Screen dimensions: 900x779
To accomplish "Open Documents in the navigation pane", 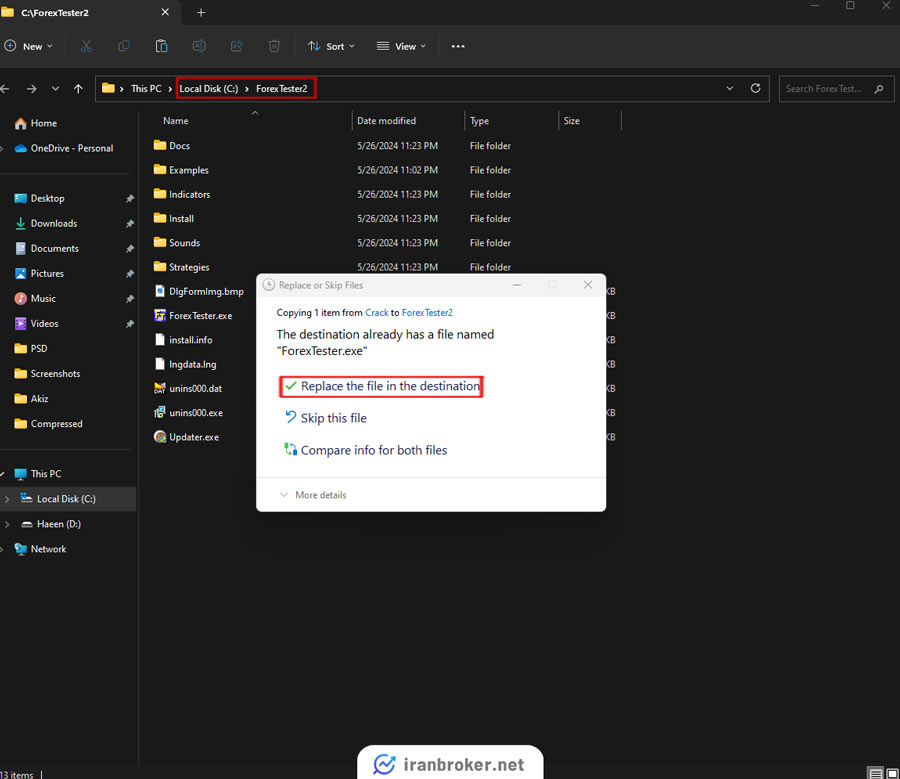I will (55, 249).
